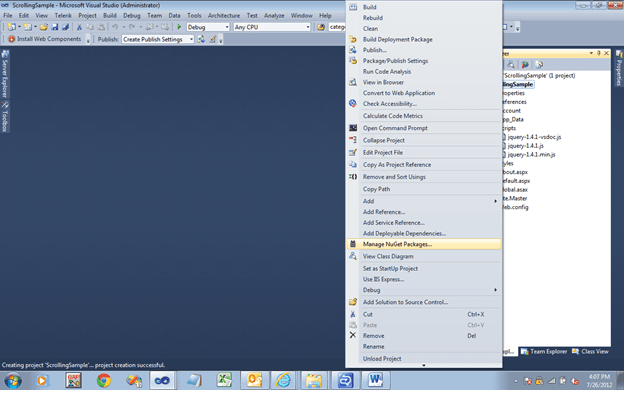The height and width of the screenshot is (400, 626).
Task: Select Set as StartUp Project
Action: coord(424,268)
